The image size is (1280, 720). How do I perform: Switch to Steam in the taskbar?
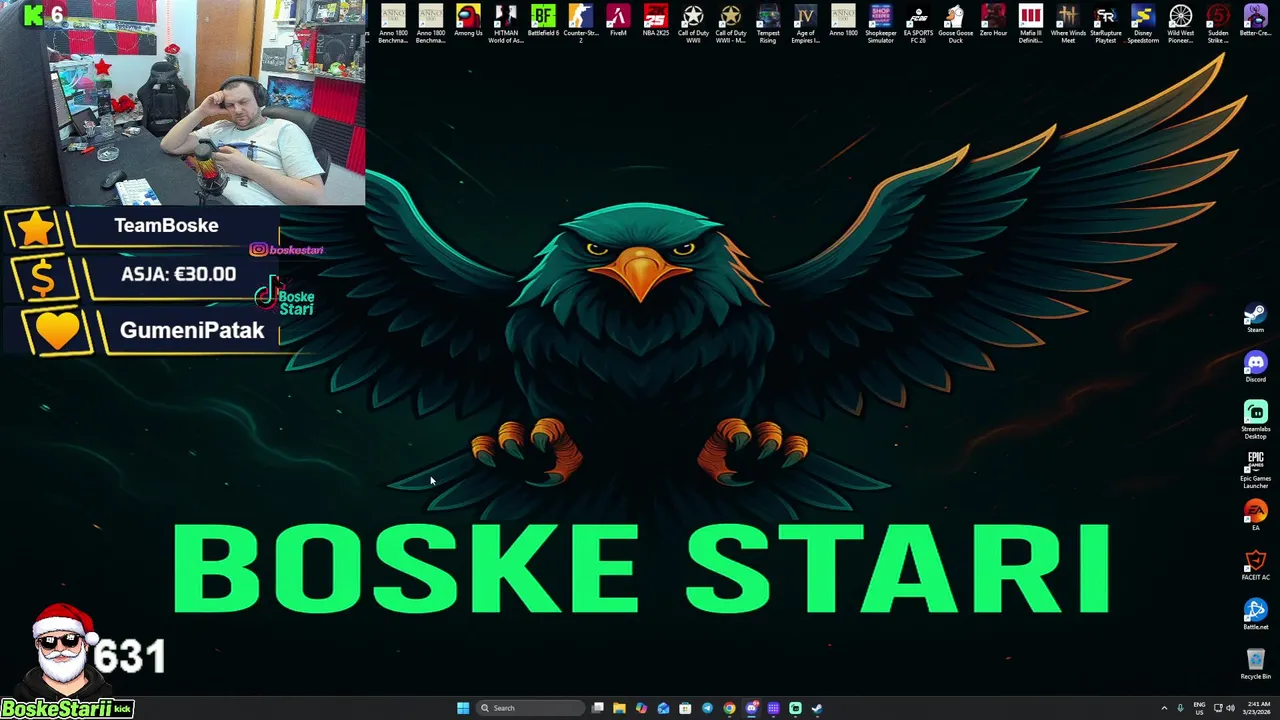pos(817,708)
